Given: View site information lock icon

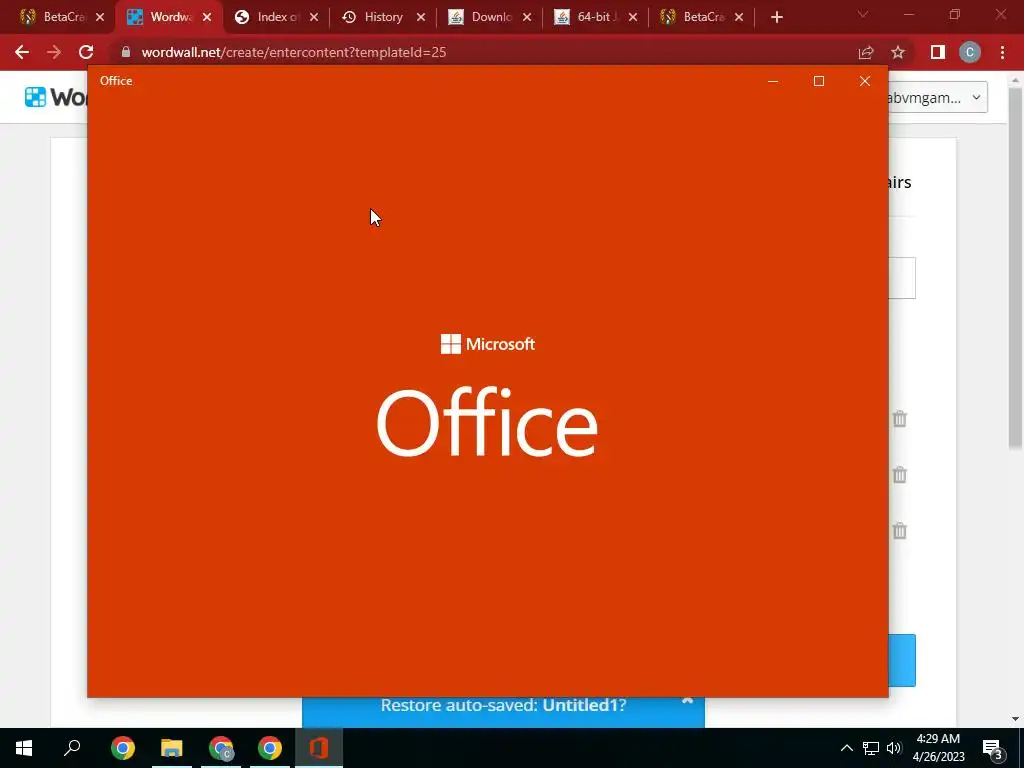Looking at the screenshot, I should 126,52.
